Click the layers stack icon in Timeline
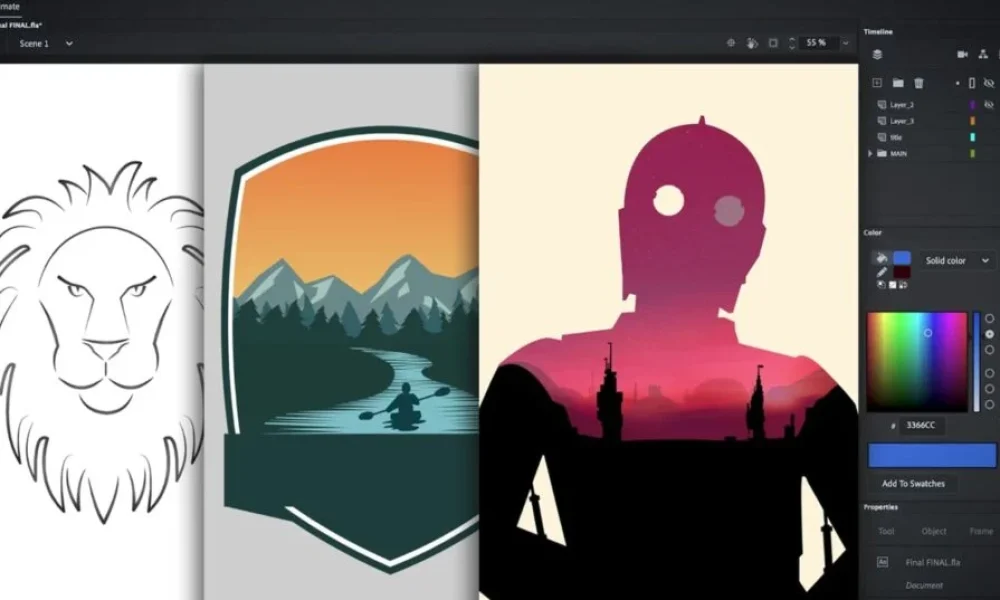 (x=878, y=54)
